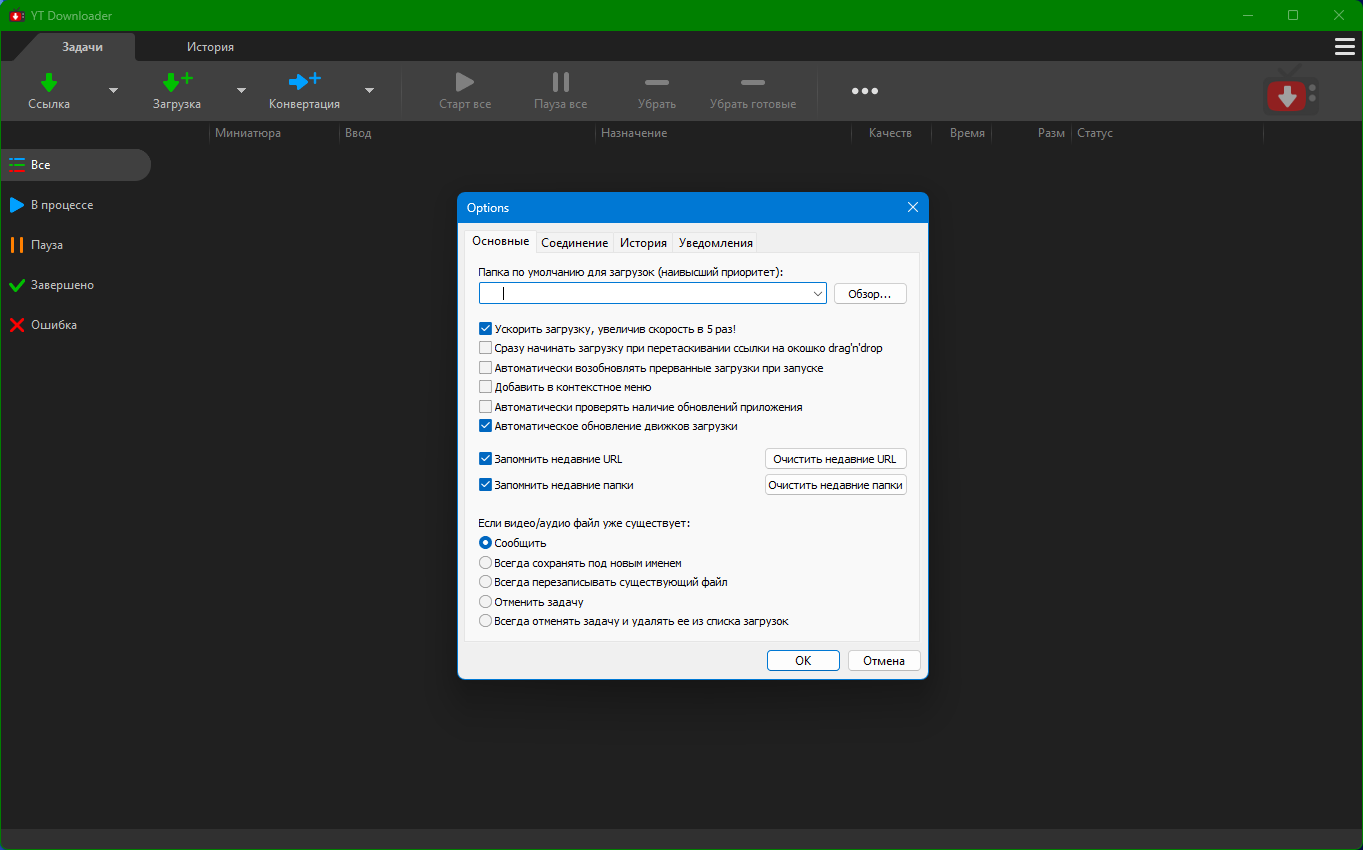Click the Обзор... browse button
The image size is (1363, 850).
click(x=869, y=294)
